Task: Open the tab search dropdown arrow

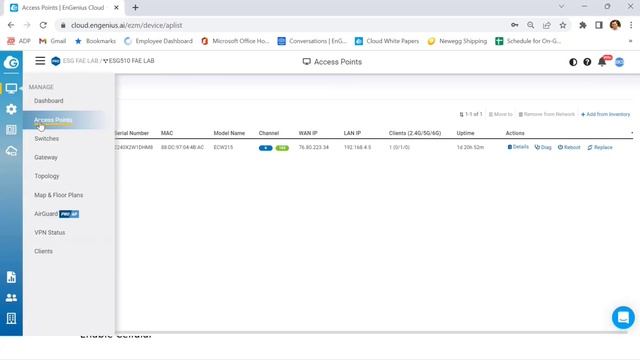Action: click(562, 7)
